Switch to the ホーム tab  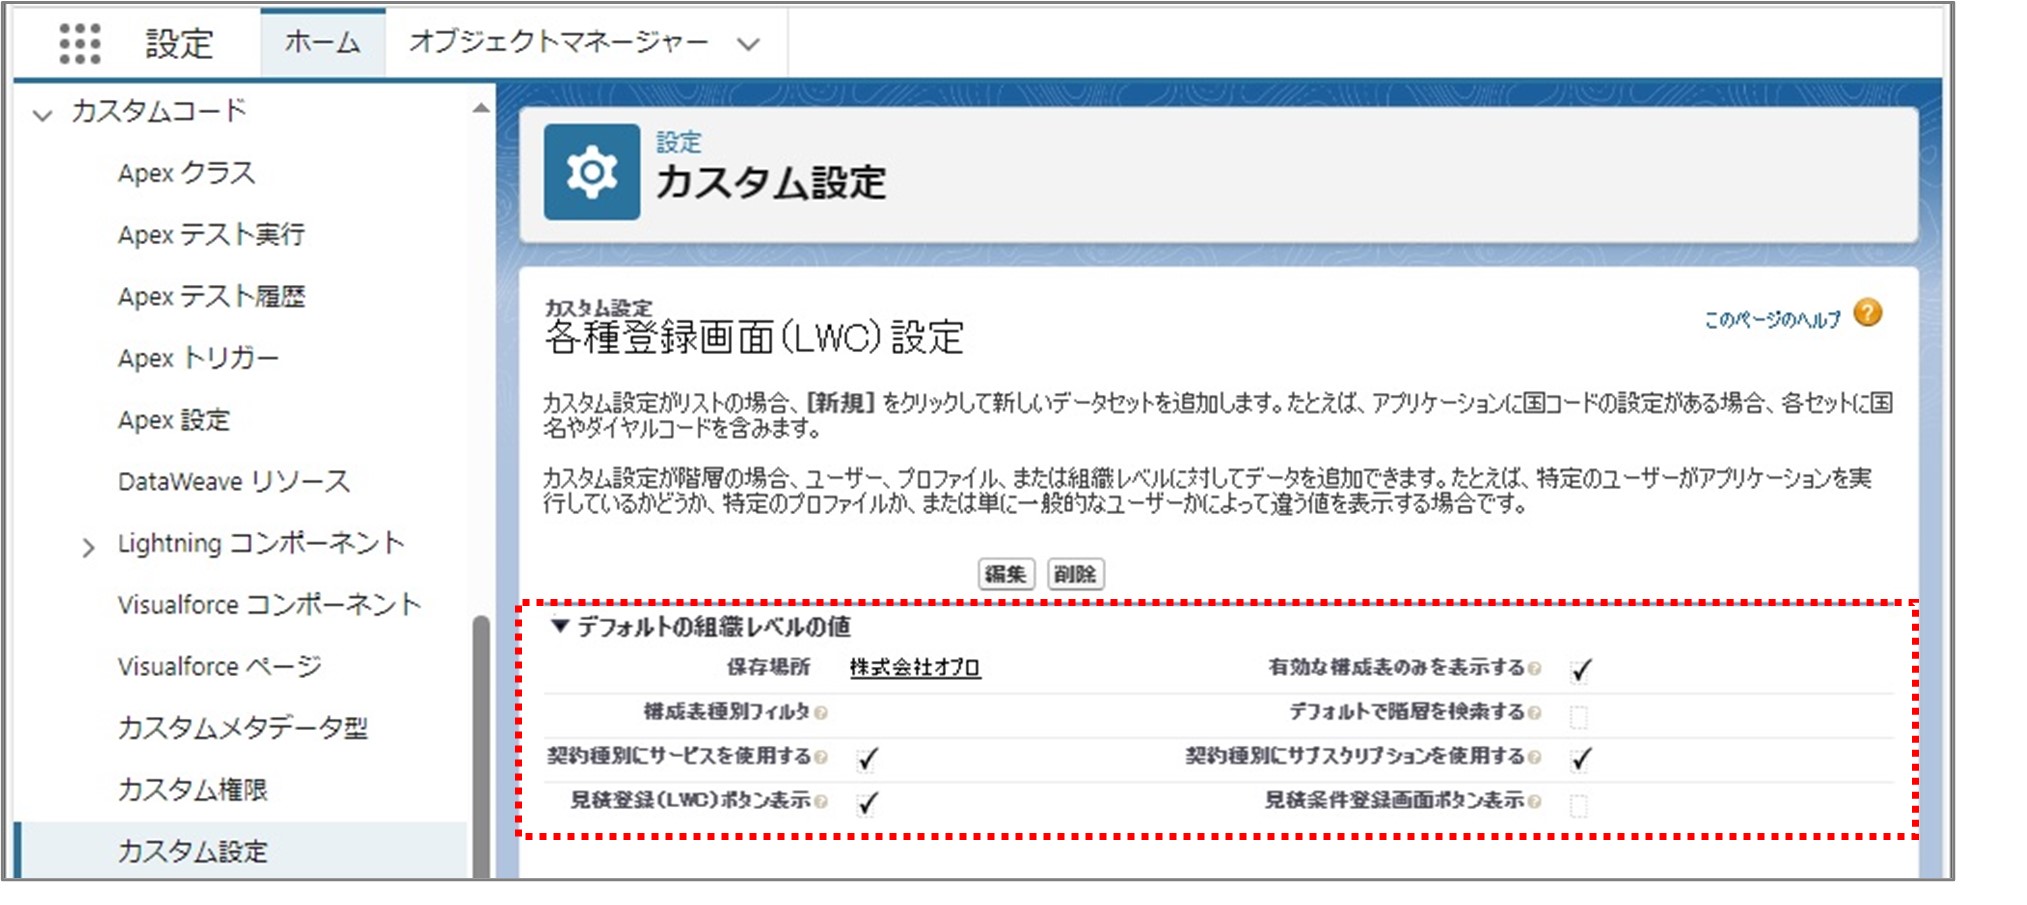tap(322, 42)
